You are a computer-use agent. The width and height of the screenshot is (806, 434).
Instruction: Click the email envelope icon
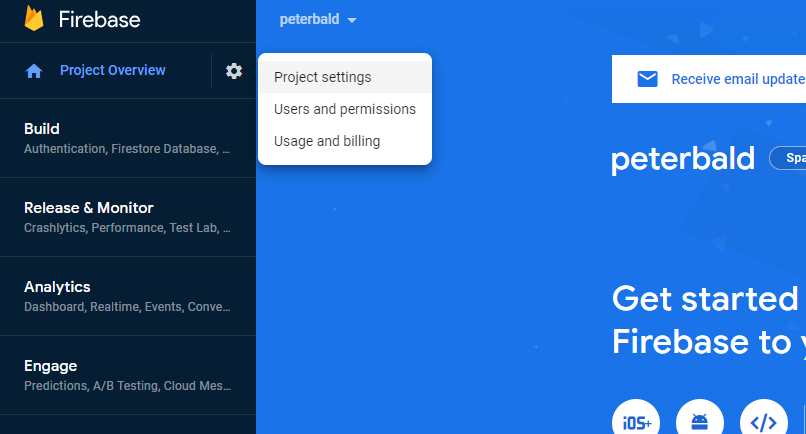point(647,79)
